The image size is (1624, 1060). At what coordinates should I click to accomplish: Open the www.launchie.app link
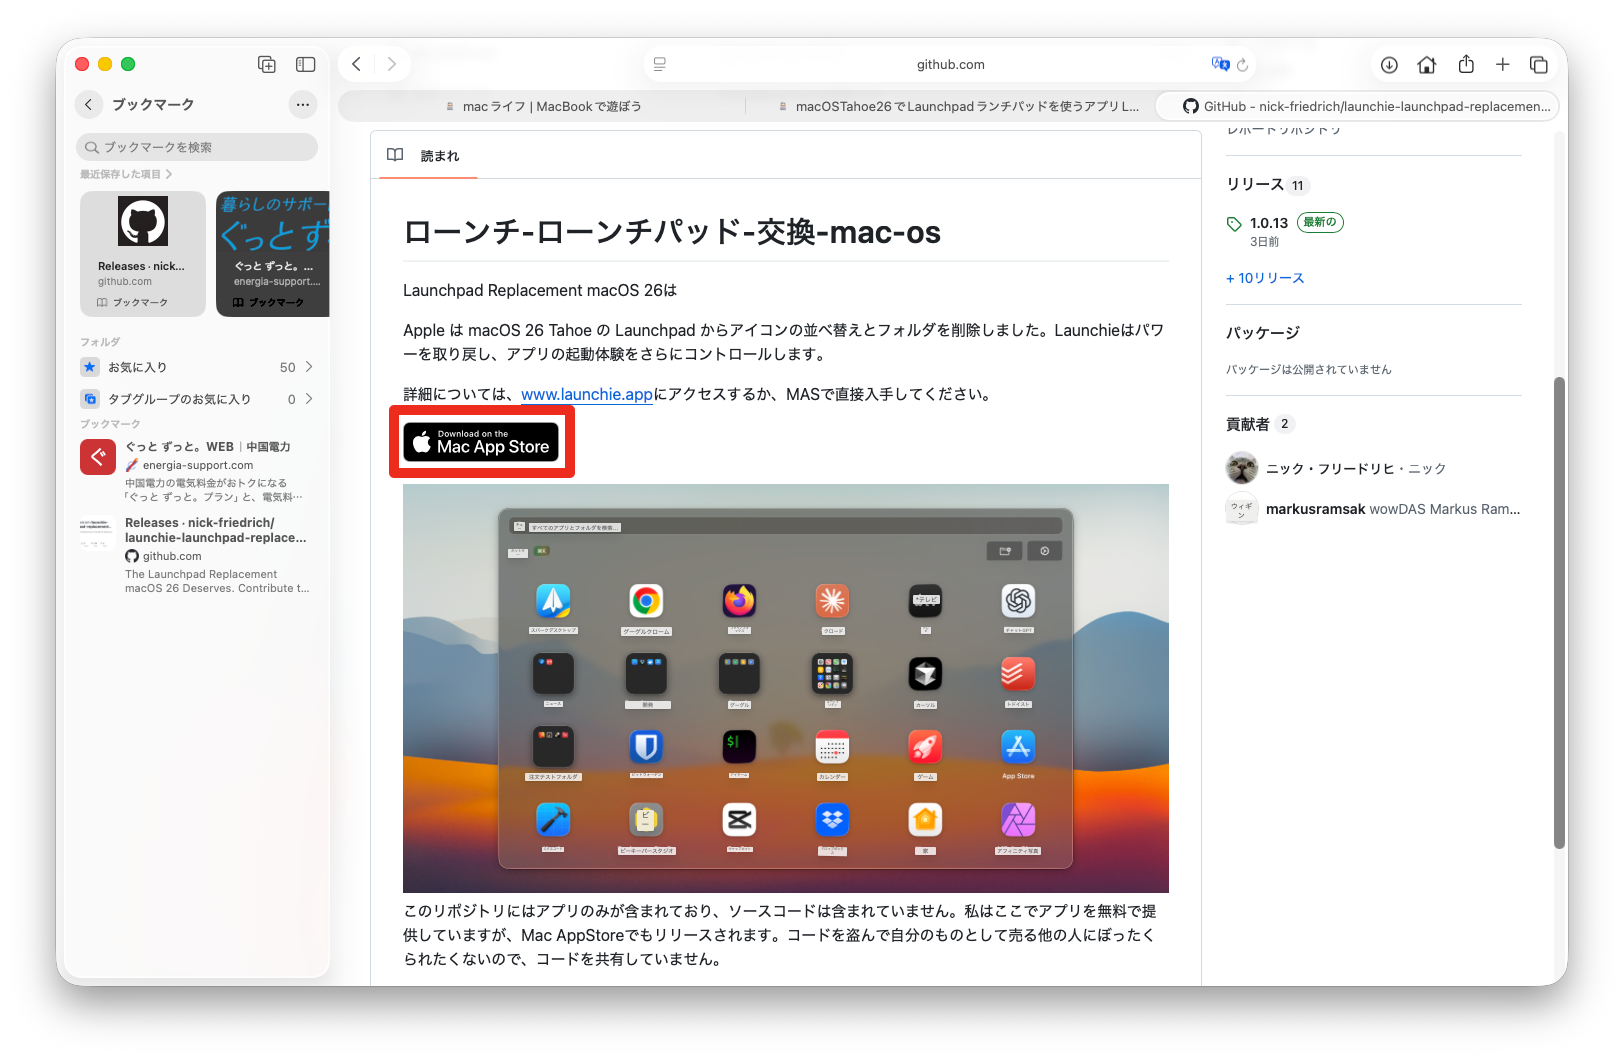pos(586,394)
